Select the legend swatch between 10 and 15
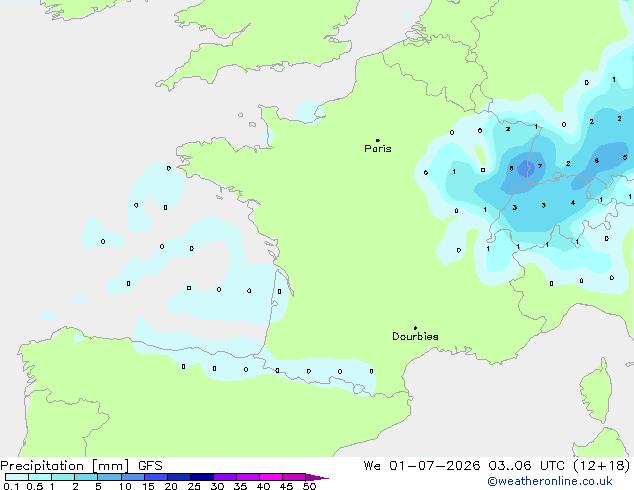Viewport: 634px width, 490px height. (132, 477)
